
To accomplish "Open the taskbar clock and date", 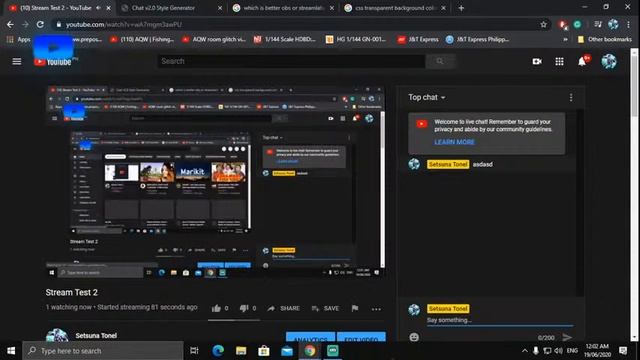I will click(597, 351).
